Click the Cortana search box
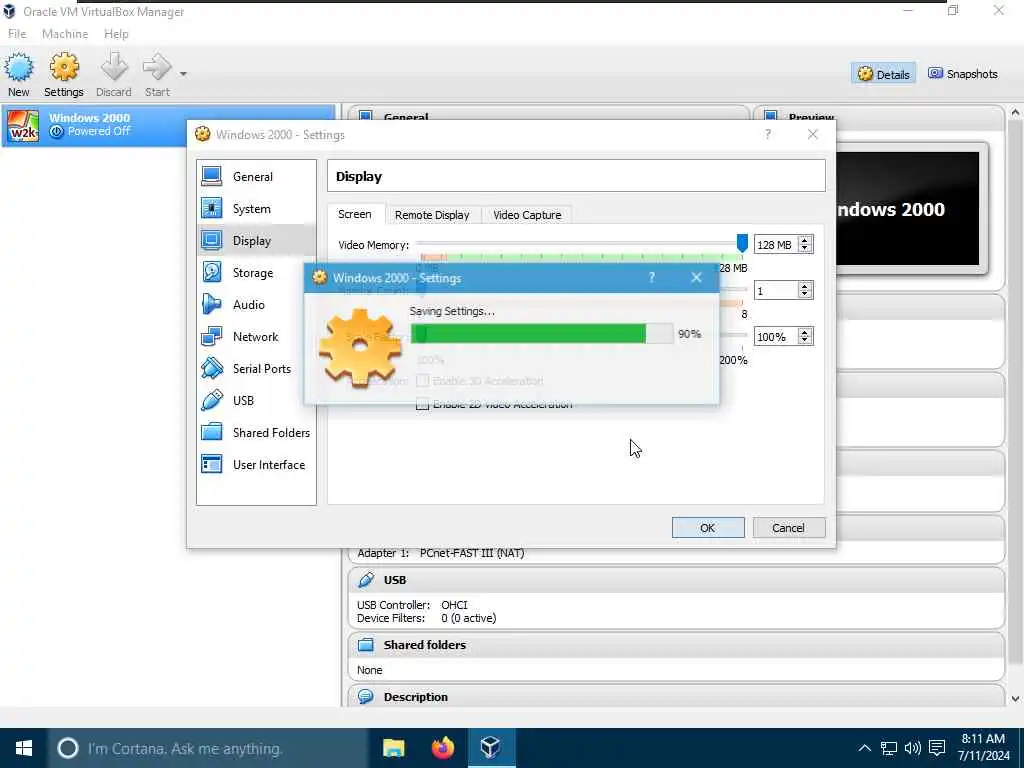The image size is (1024, 768). point(208,748)
